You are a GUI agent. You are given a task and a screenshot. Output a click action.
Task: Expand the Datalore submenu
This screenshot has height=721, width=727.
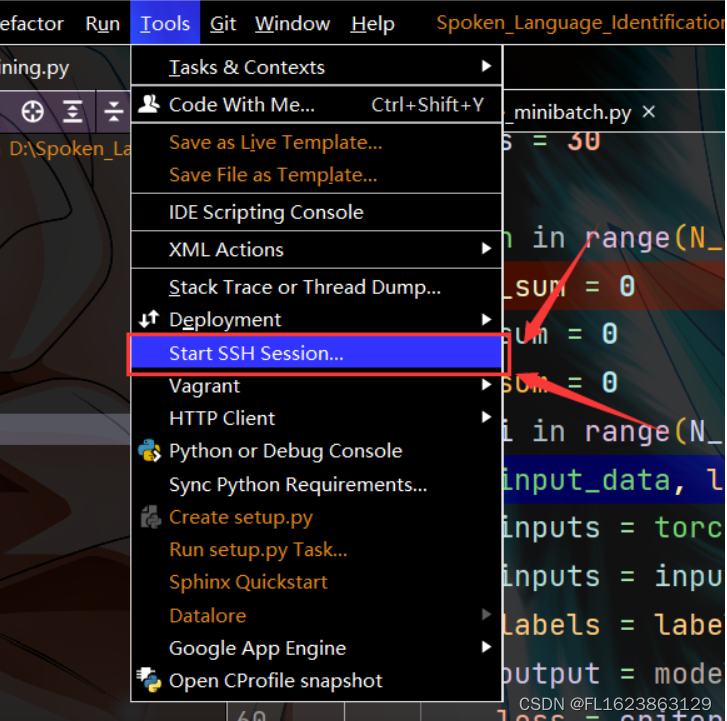[317, 615]
